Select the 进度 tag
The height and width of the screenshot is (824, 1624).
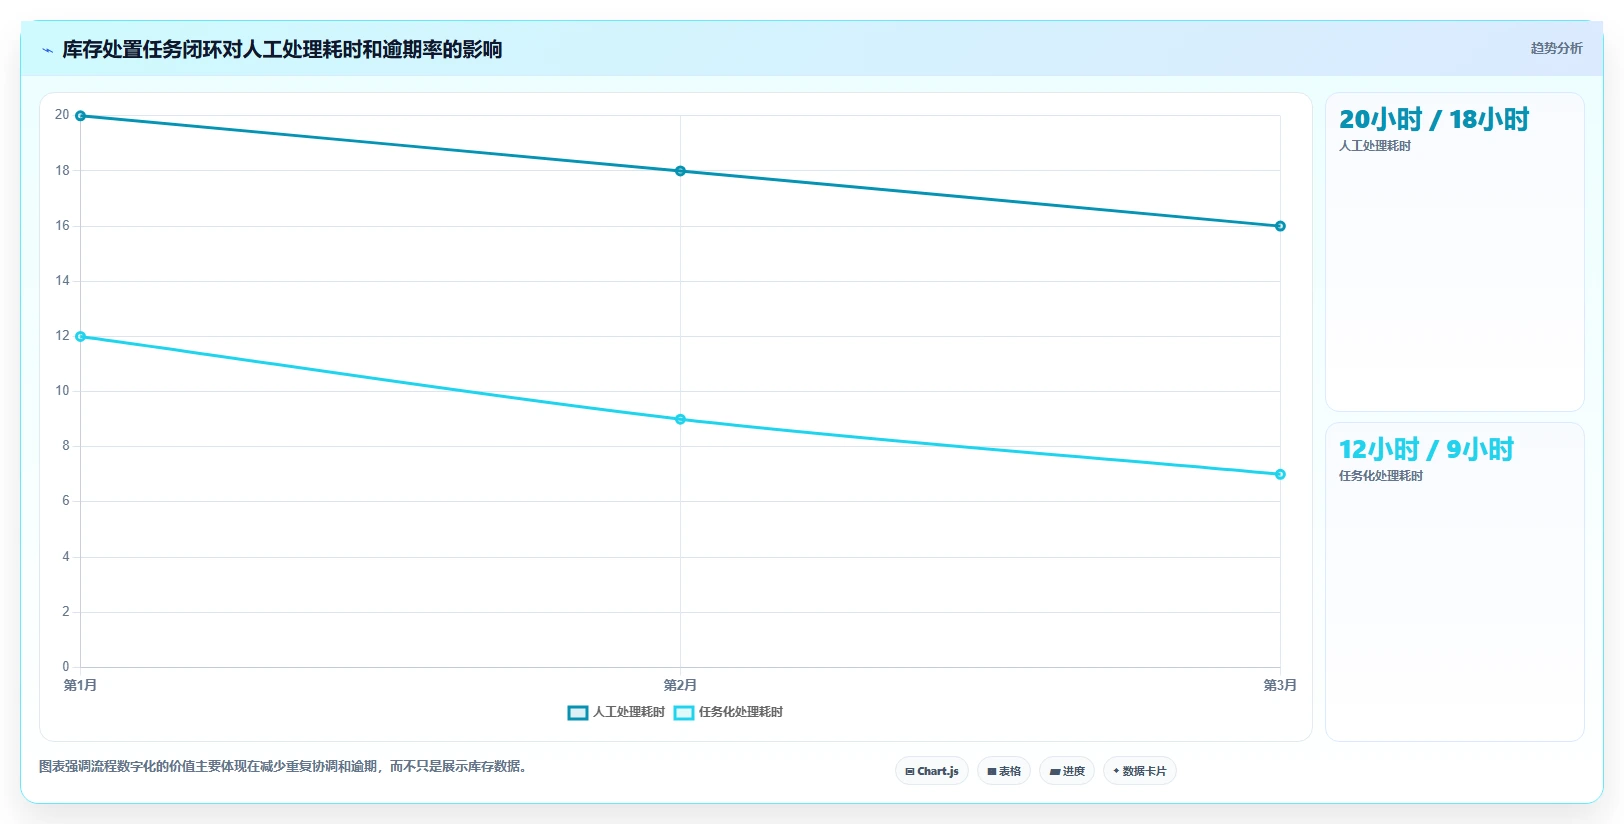1067,771
